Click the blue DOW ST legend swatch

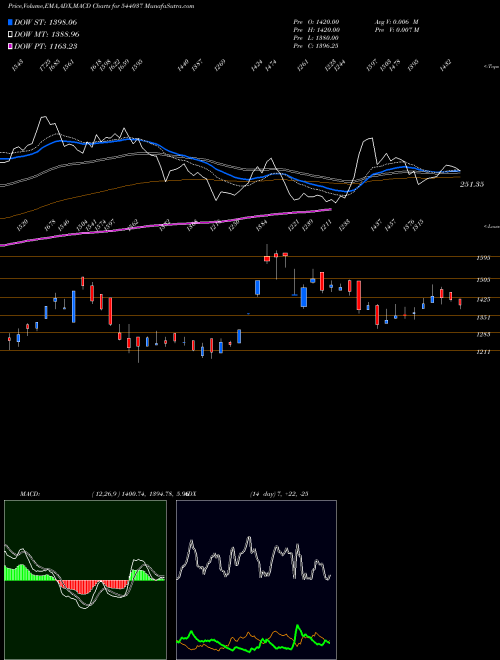tap(11, 22)
